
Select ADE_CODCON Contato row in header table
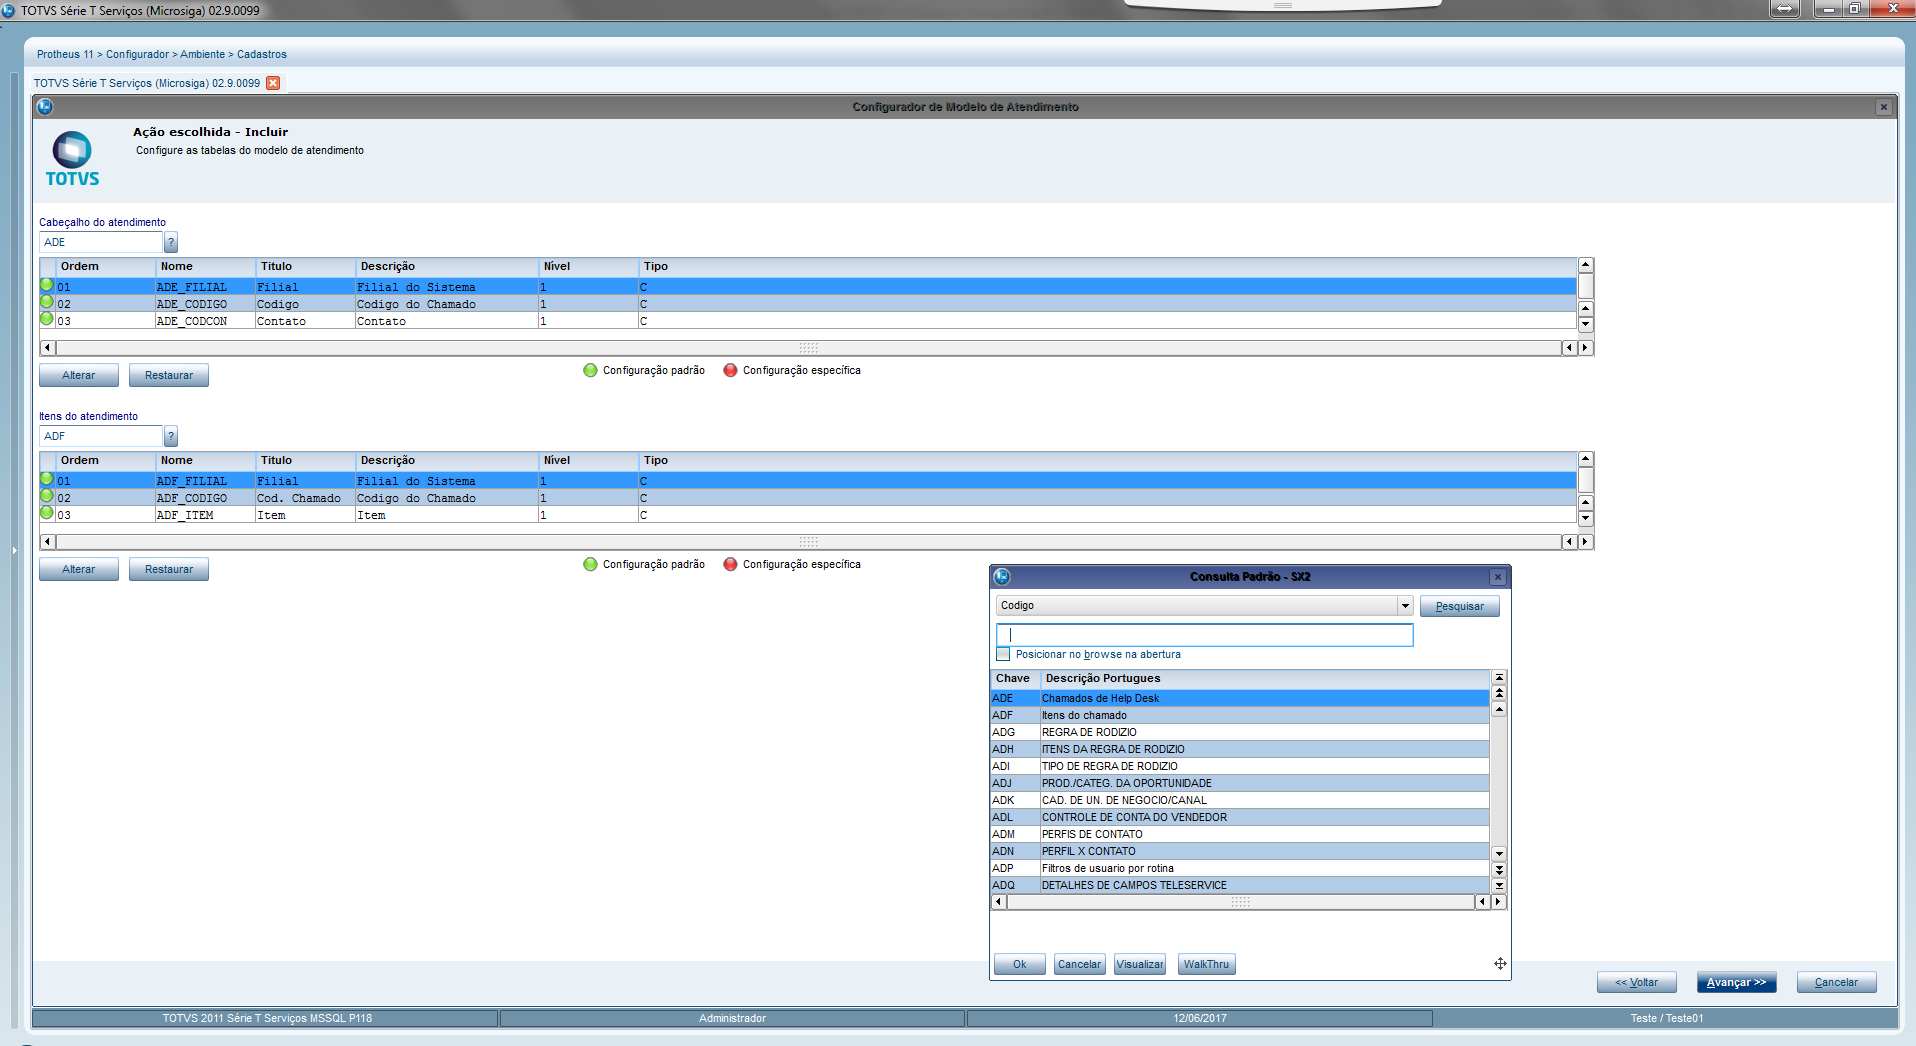tap(808, 321)
